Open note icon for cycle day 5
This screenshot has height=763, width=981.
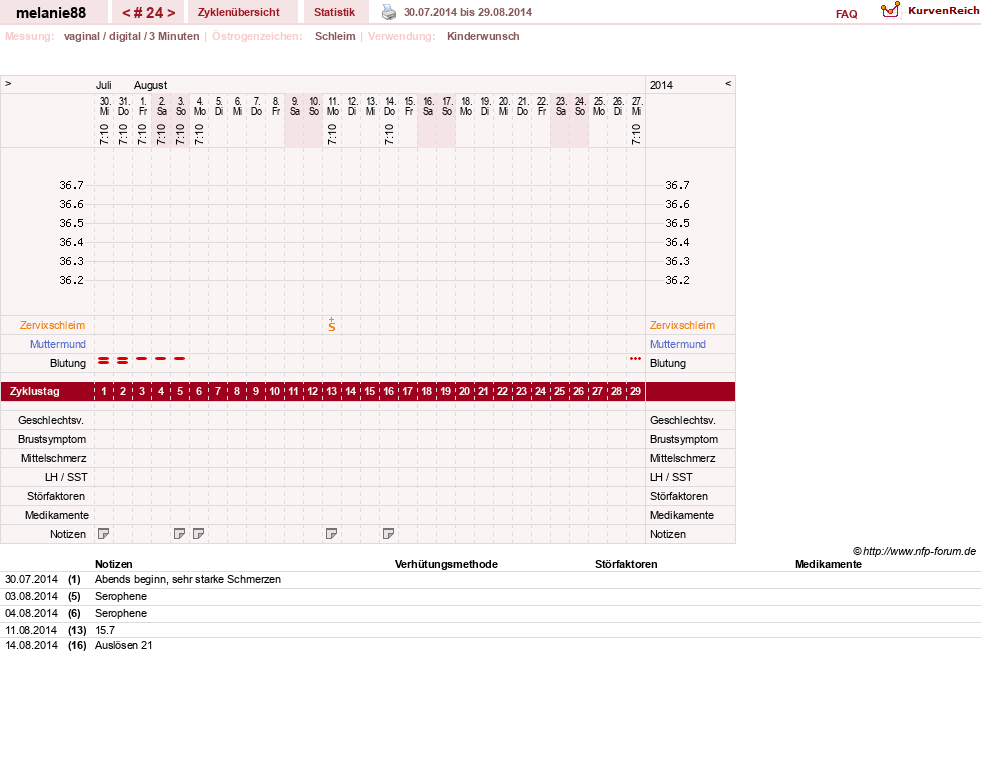pyautogui.click(x=180, y=533)
